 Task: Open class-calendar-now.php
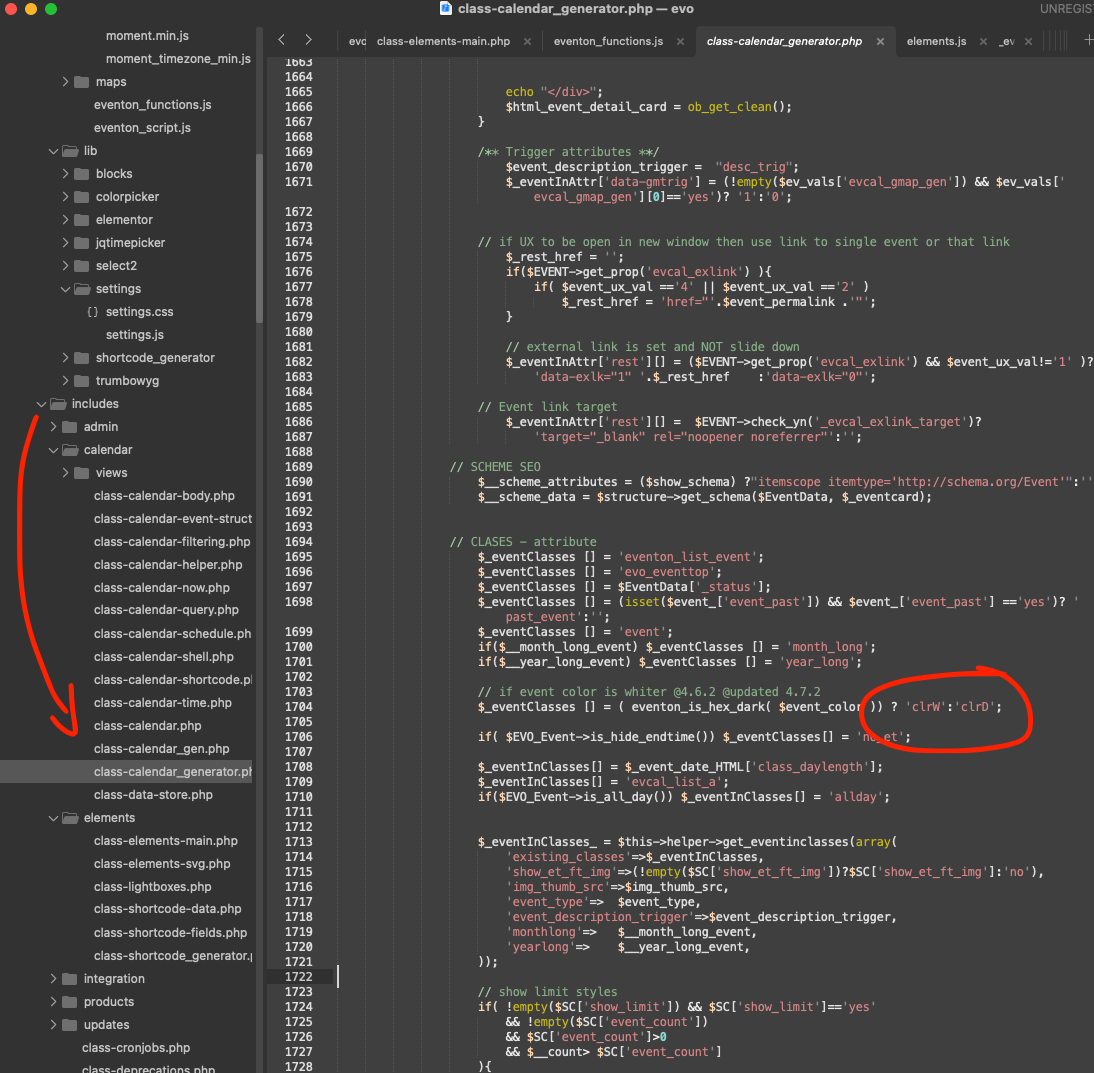coord(162,588)
